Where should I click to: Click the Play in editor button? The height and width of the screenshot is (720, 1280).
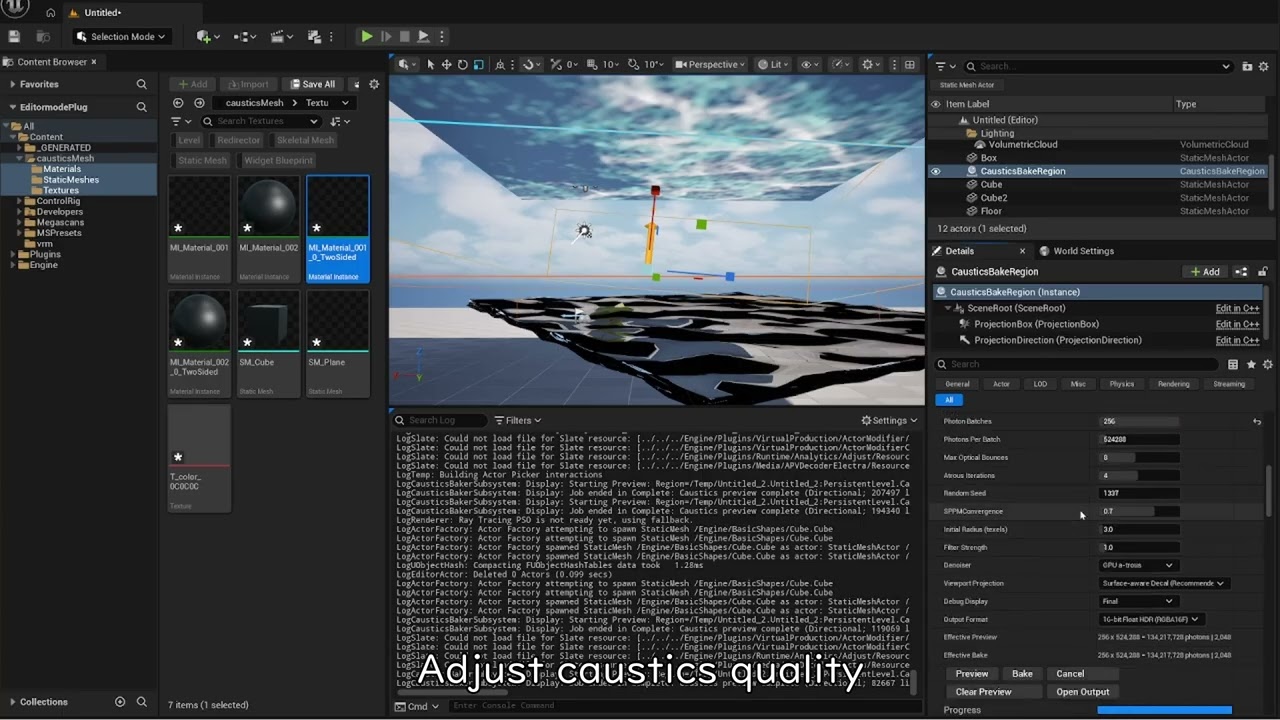[x=367, y=37]
